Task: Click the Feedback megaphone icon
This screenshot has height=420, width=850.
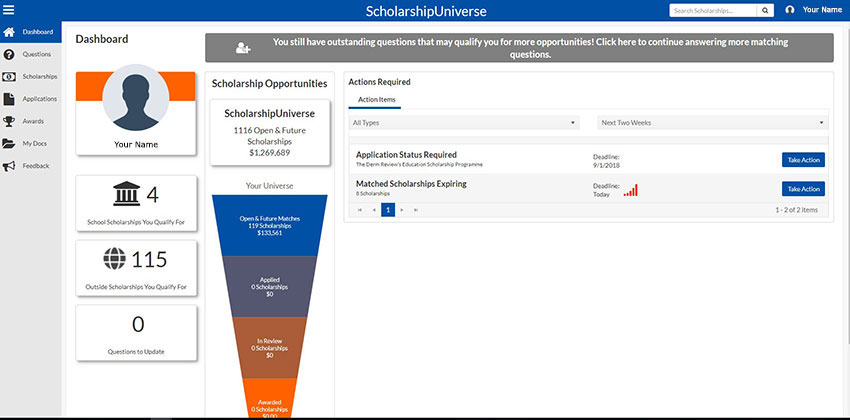Action: pos(9,166)
